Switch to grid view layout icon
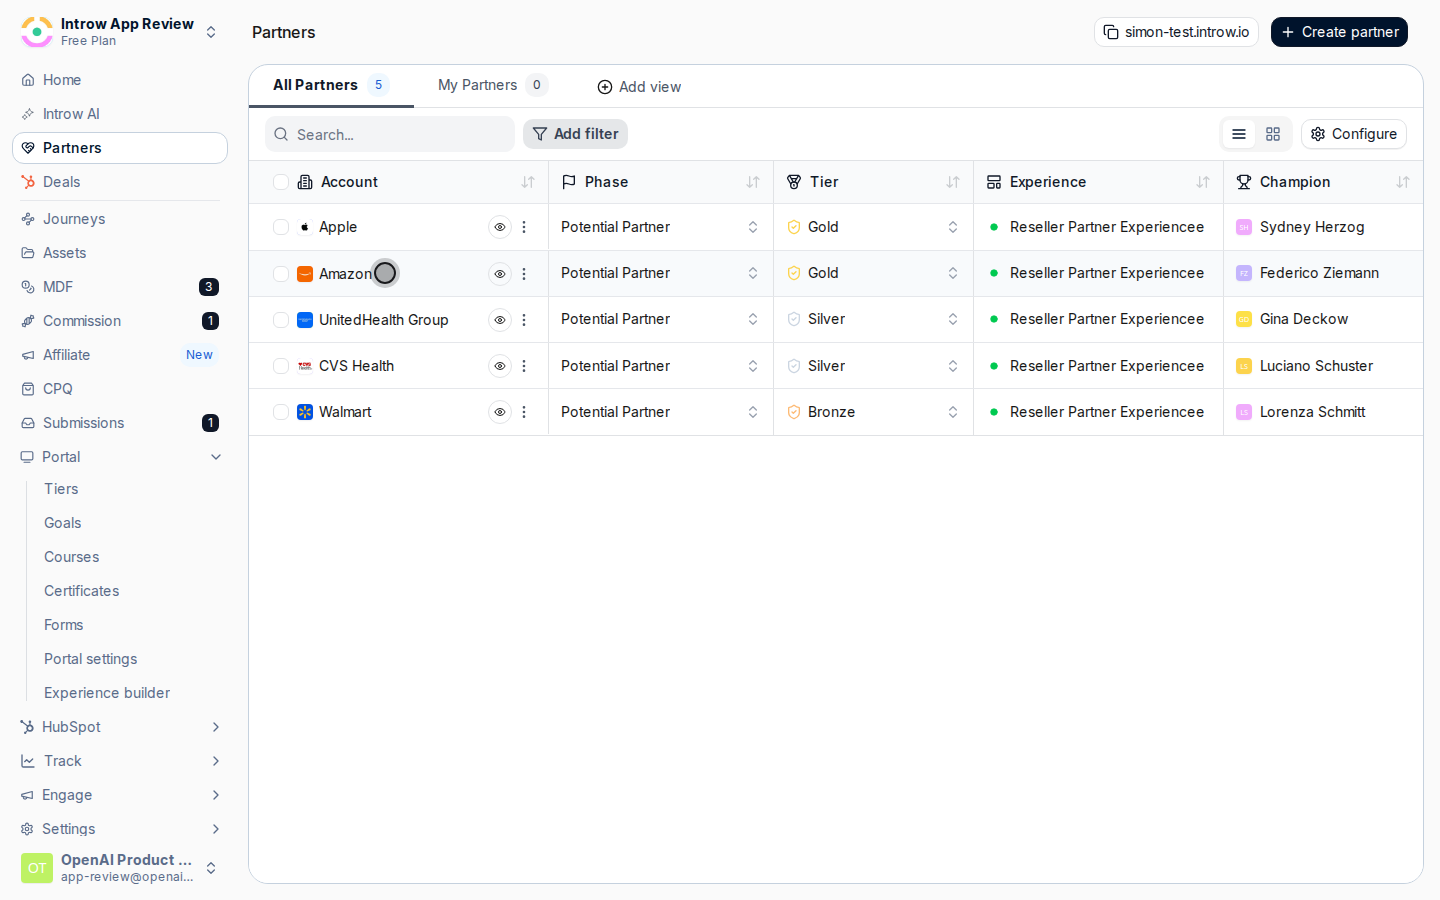Screen dimensions: 1440x900 1273,134
